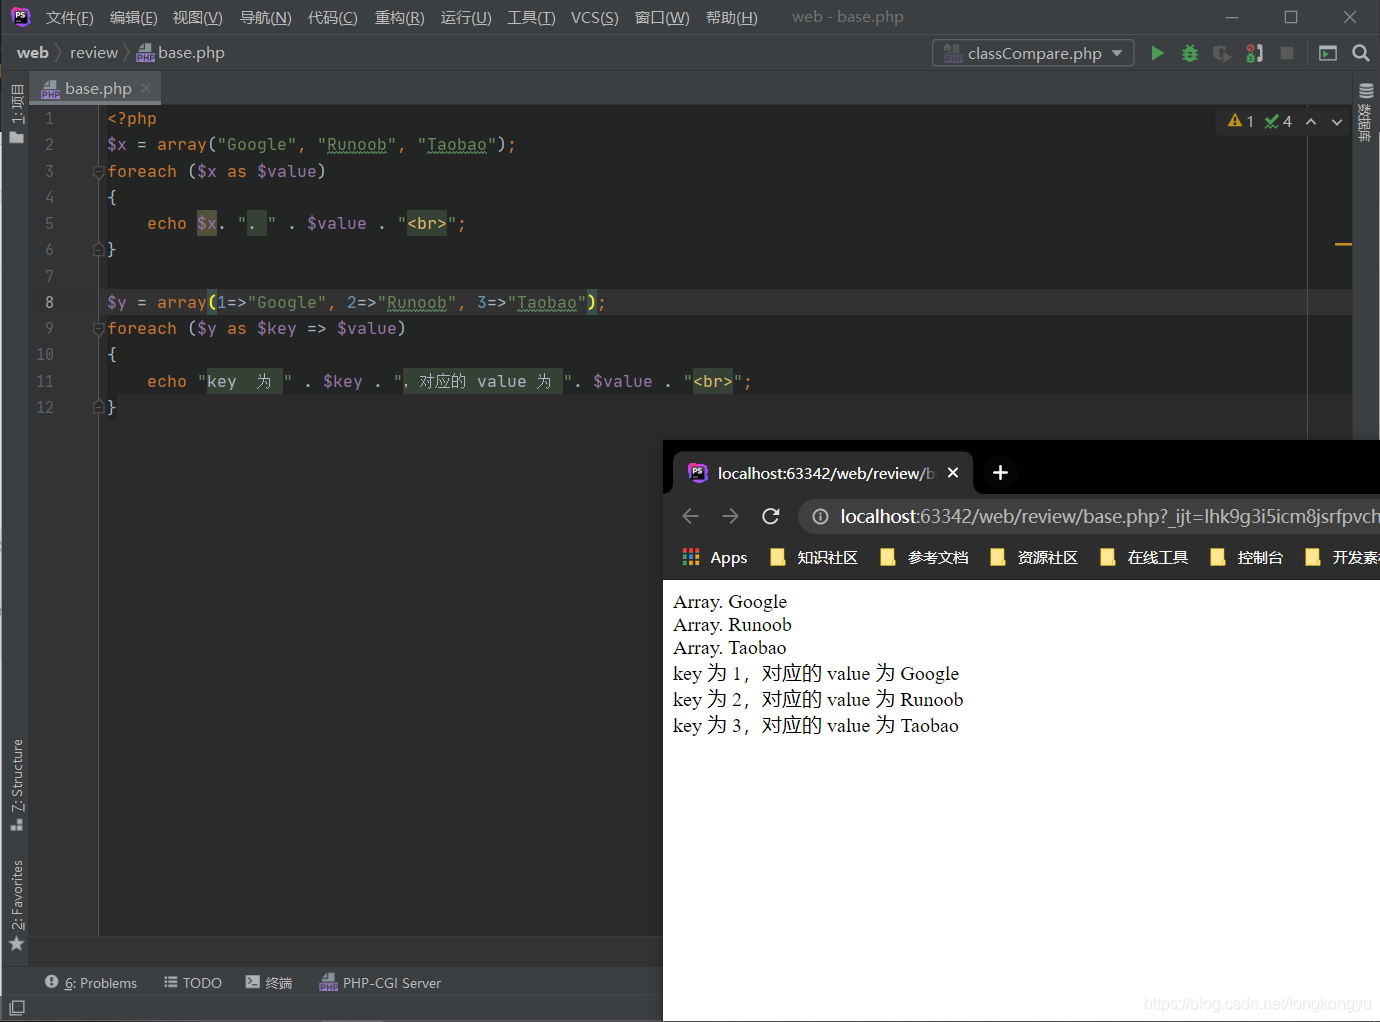Viewport: 1380px width, 1022px height.
Task: Run classCompare.php with the green play button
Action: [1157, 53]
